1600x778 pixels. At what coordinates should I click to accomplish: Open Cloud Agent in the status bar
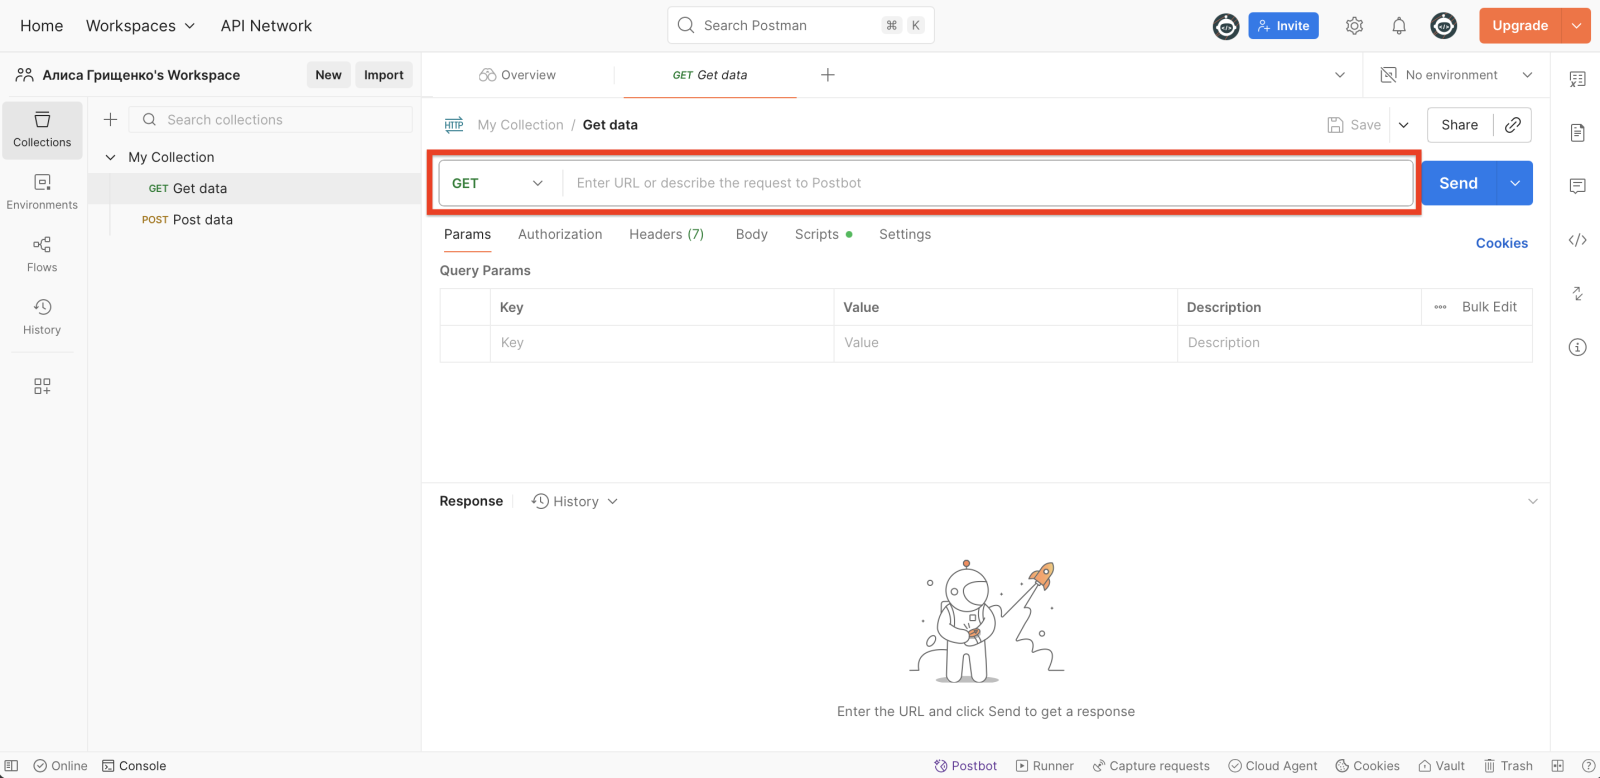click(x=1272, y=766)
